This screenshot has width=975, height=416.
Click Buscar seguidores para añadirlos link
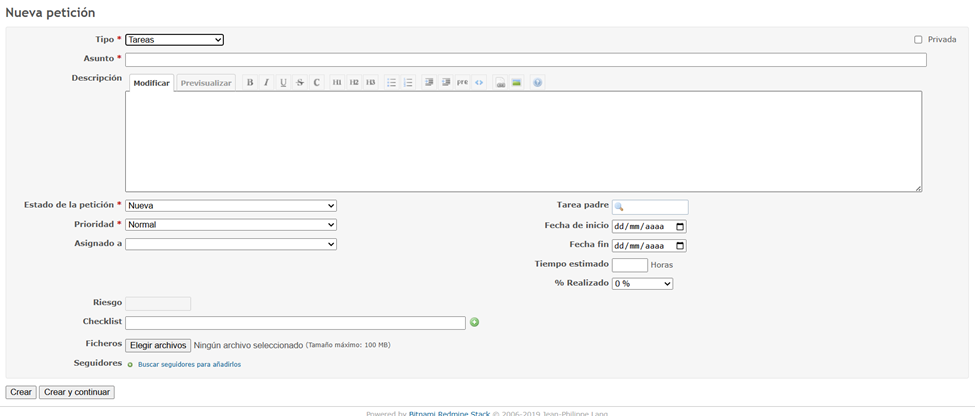189,365
